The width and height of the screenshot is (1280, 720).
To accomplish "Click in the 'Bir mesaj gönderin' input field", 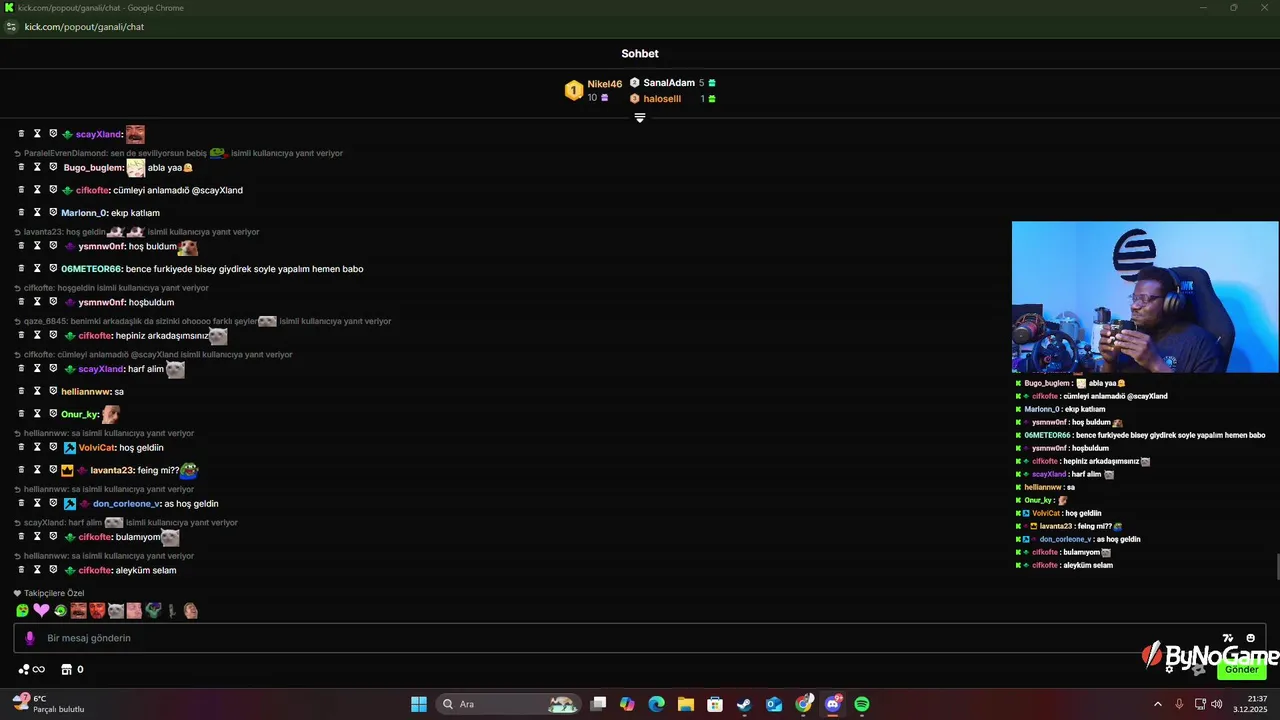I will 640,638.
